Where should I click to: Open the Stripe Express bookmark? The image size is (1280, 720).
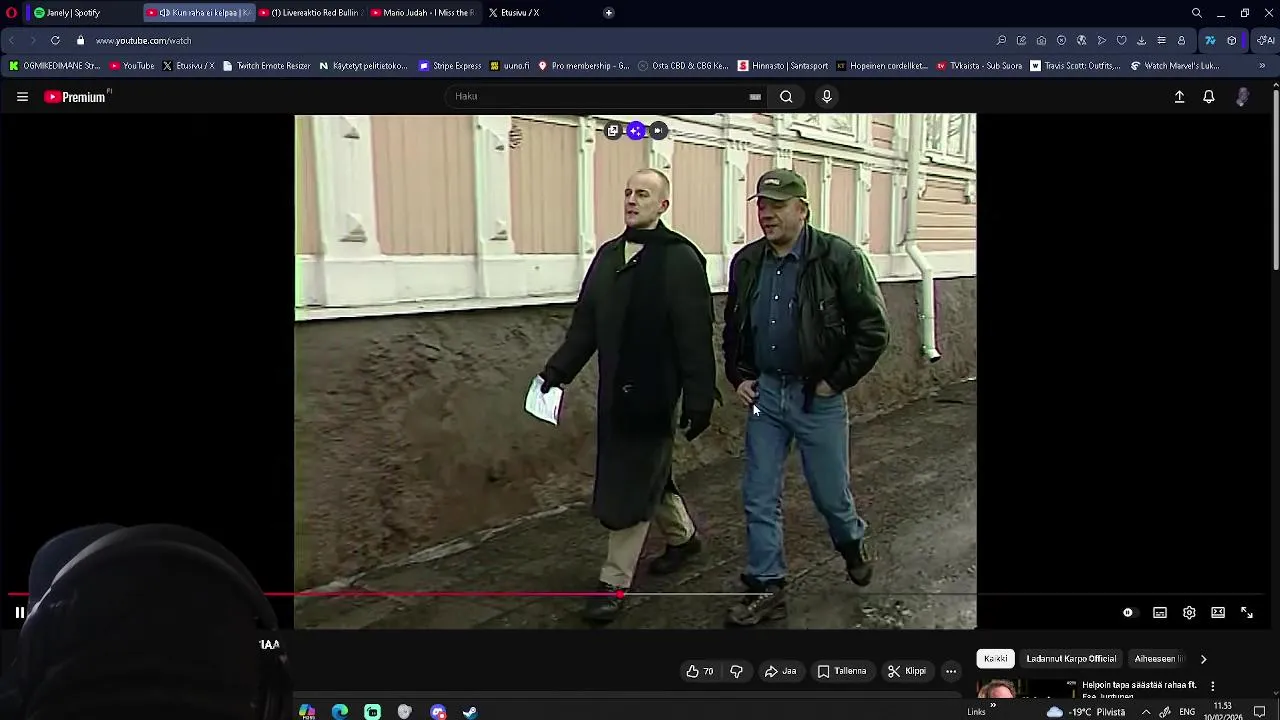tap(451, 66)
